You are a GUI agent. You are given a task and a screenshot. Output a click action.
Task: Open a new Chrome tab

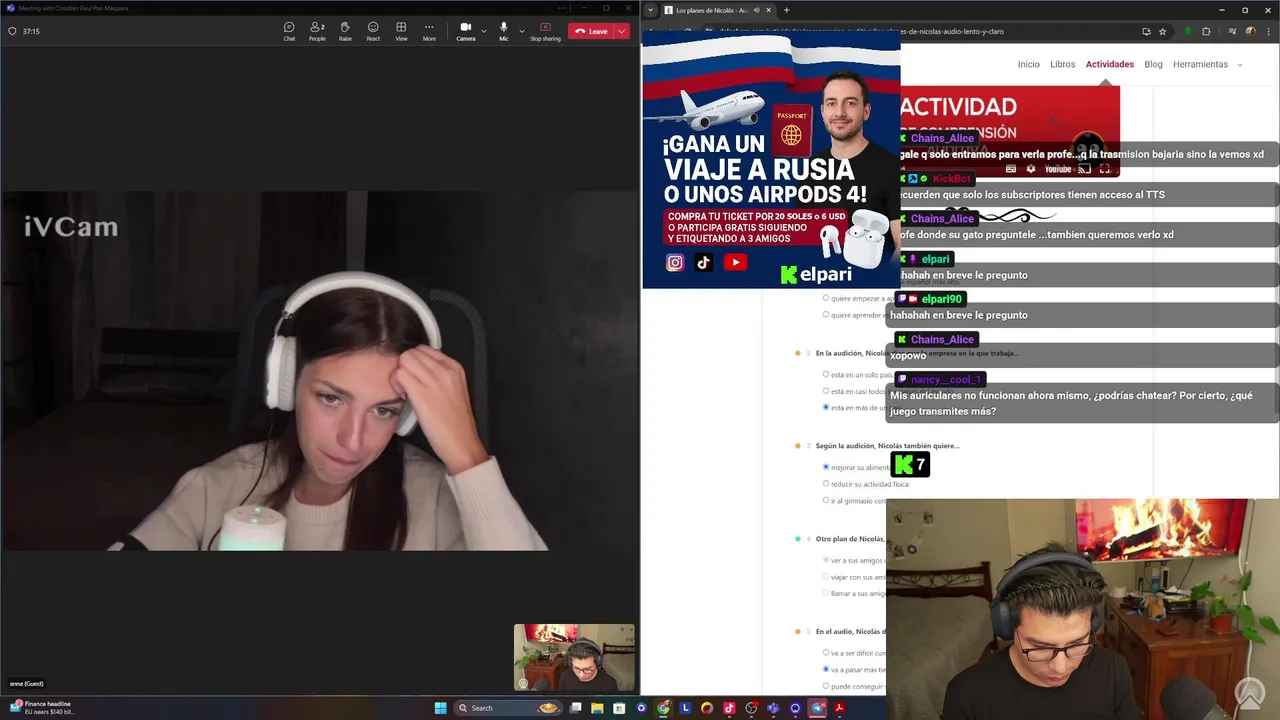pos(786,10)
